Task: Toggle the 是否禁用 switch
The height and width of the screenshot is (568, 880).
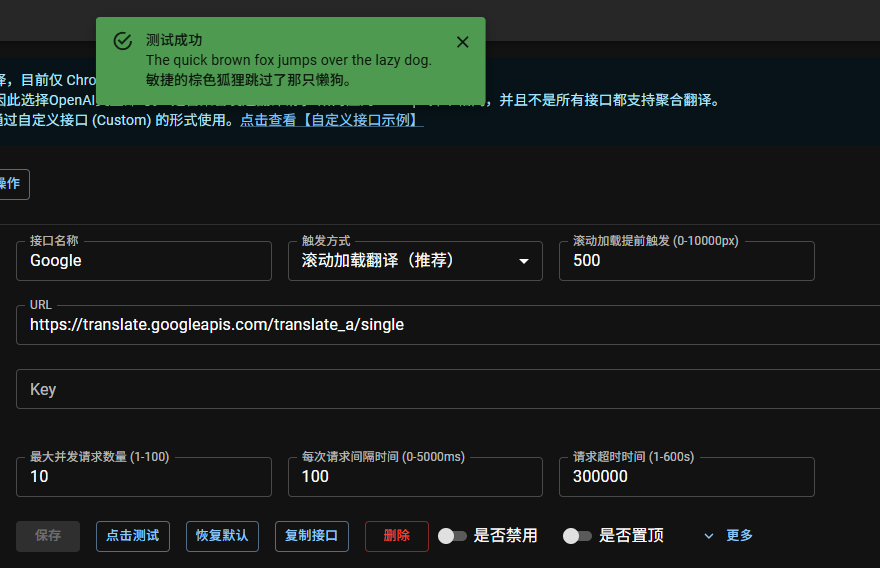Action: tap(452, 536)
